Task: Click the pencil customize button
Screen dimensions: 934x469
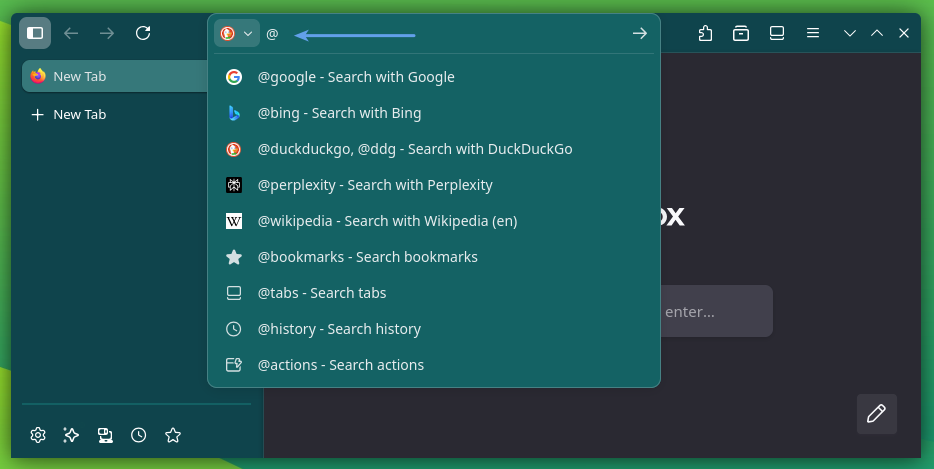Action: click(x=876, y=413)
